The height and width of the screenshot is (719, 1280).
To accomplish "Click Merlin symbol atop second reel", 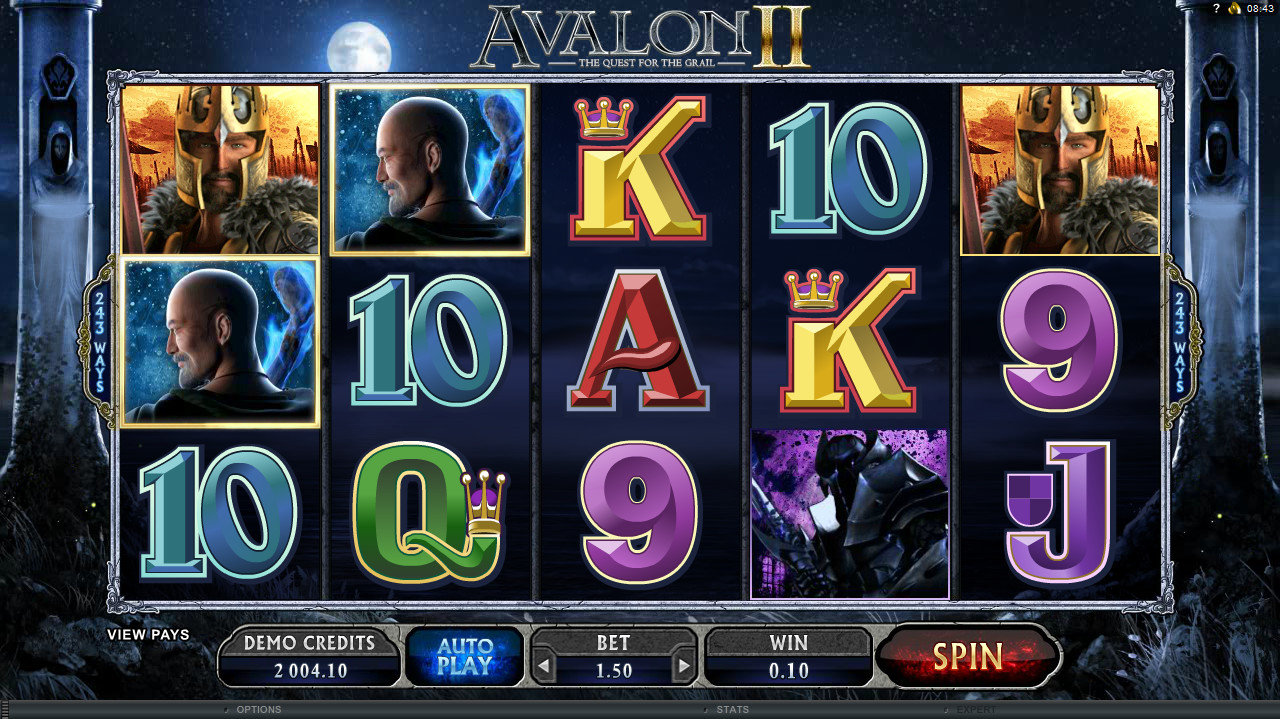I will [x=430, y=170].
